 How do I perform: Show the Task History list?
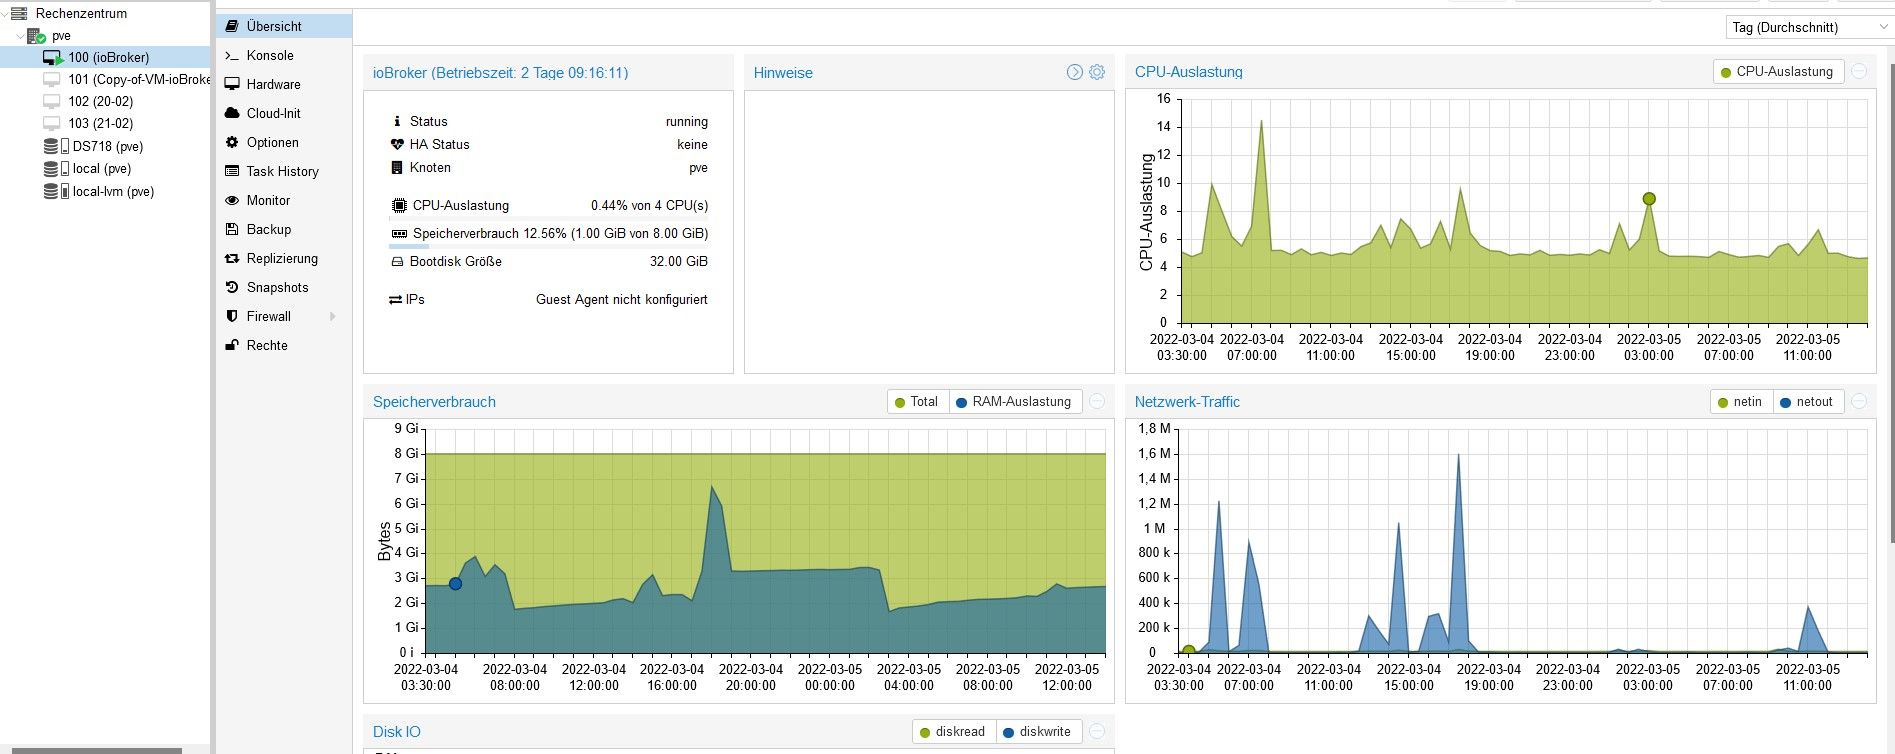(284, 171)
